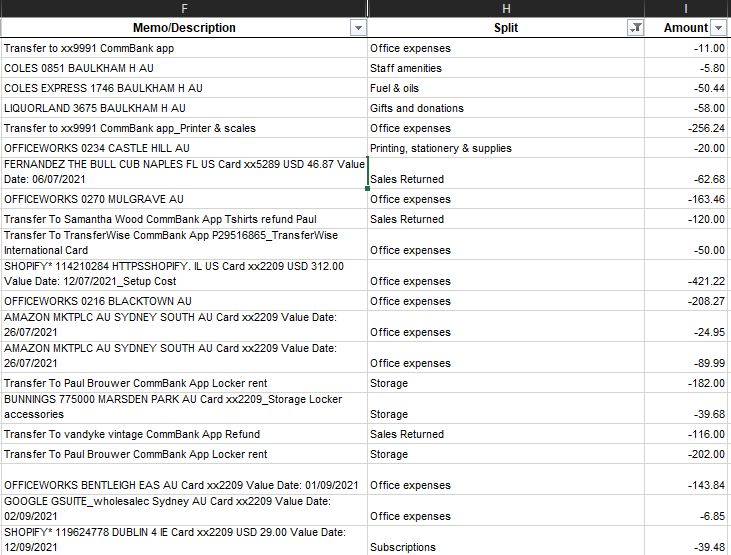Select the OFFICEWORKS 0216 BLACKTOWN cell

tap(184, 301)
